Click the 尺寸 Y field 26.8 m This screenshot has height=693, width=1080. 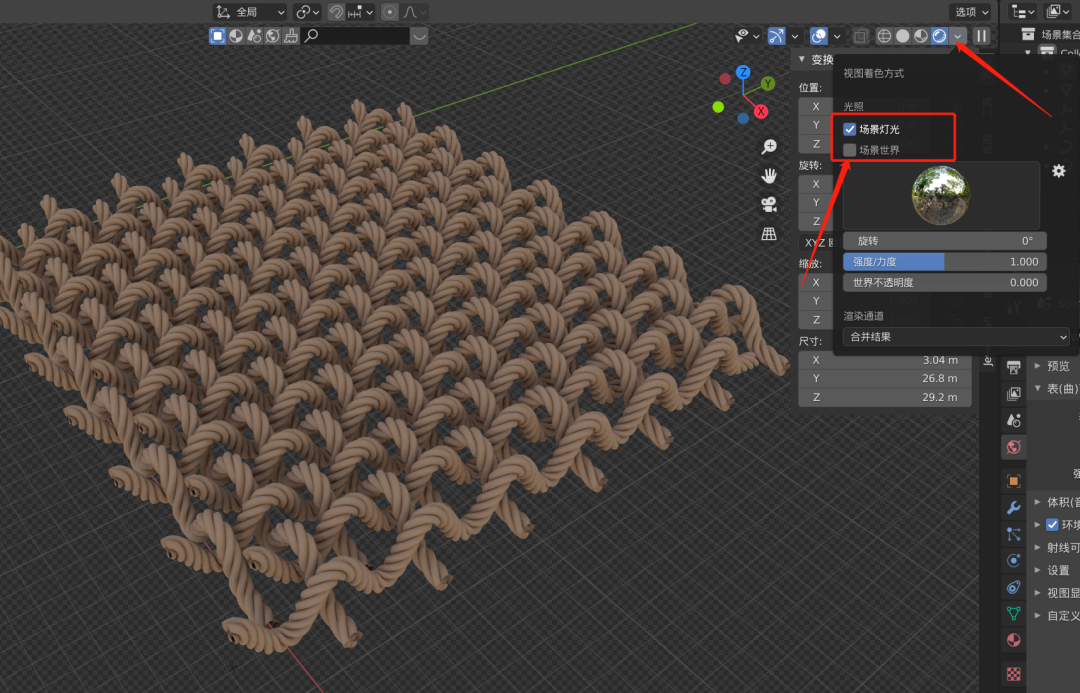884,378
